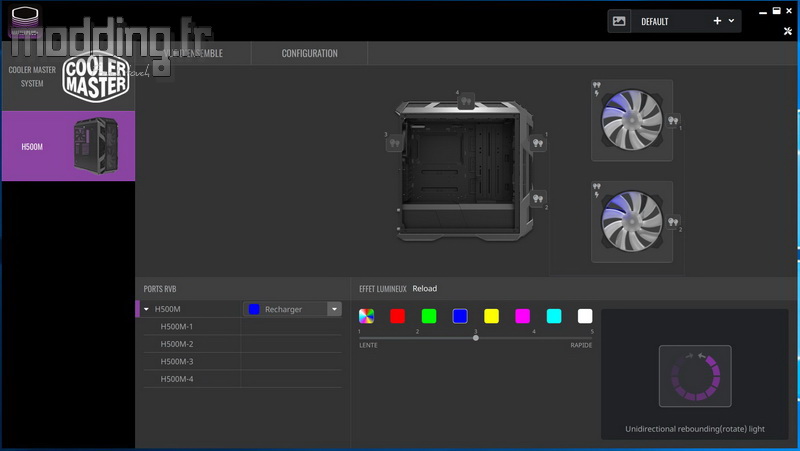800x451 pixels.
Task: Select the H500M-1 port row
Action: [x=242, y=327]
